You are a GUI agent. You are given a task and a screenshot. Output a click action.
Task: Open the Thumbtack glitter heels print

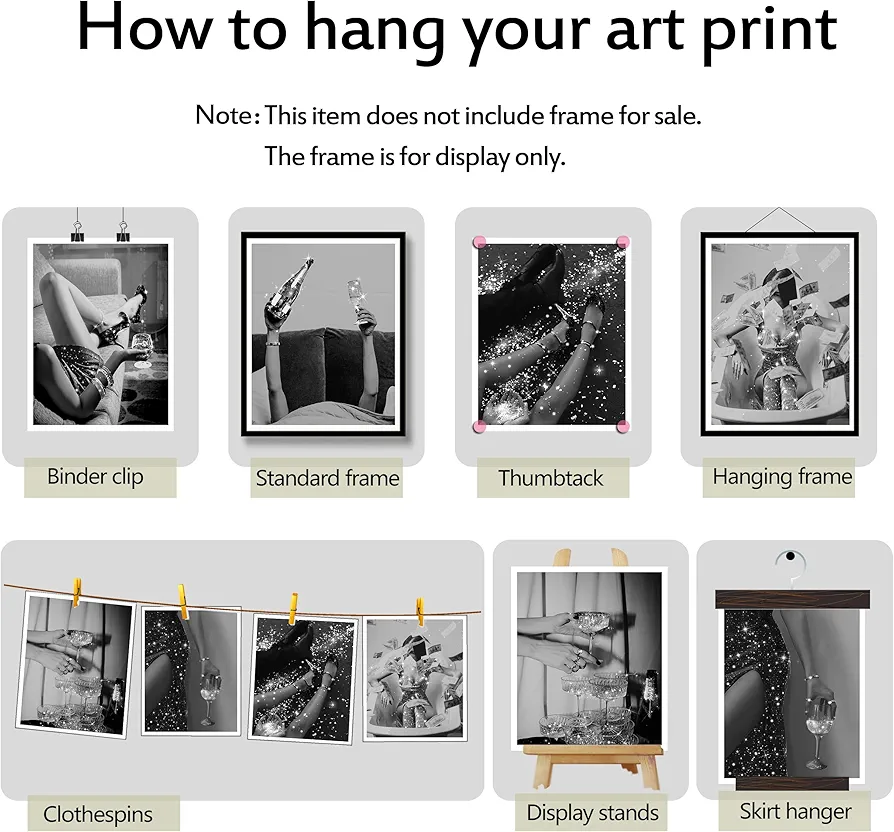pos(551,334)
